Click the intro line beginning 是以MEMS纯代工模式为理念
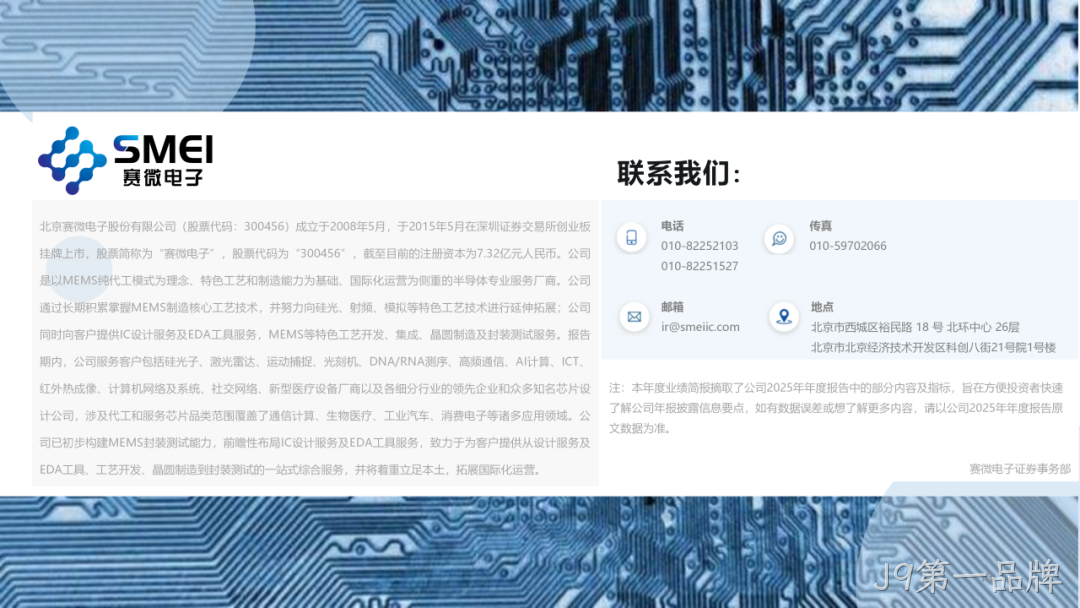The image size is (1080, 608). click(315, 280)
